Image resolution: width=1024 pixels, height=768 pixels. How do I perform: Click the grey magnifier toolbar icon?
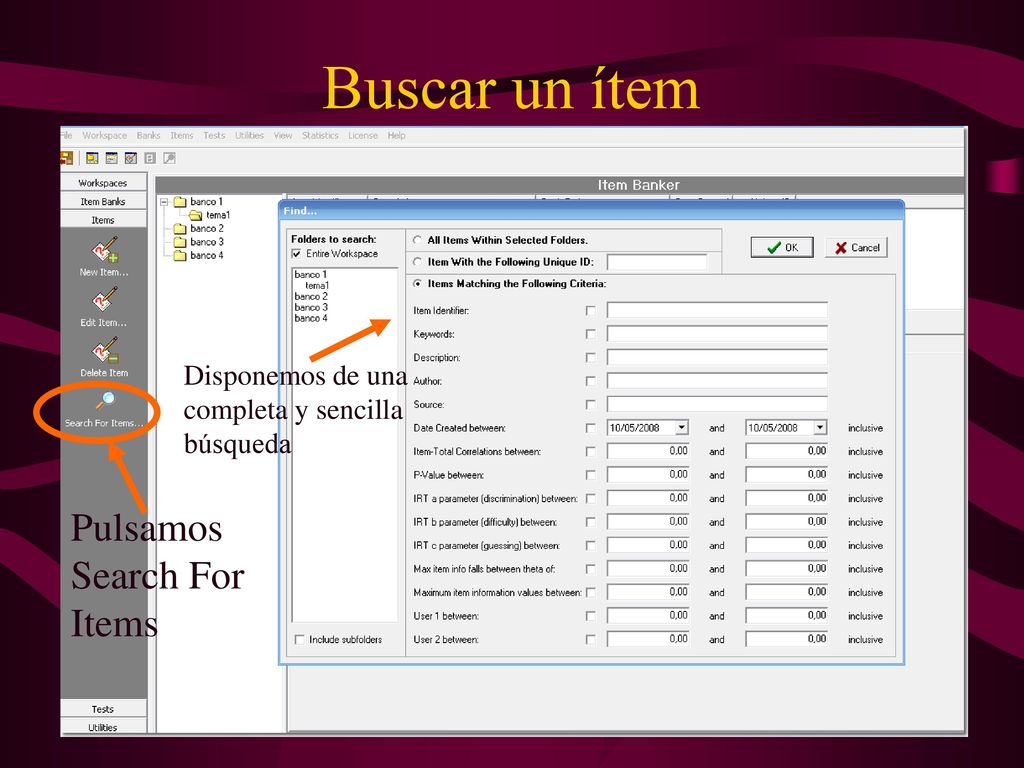(x=169, y=158)
